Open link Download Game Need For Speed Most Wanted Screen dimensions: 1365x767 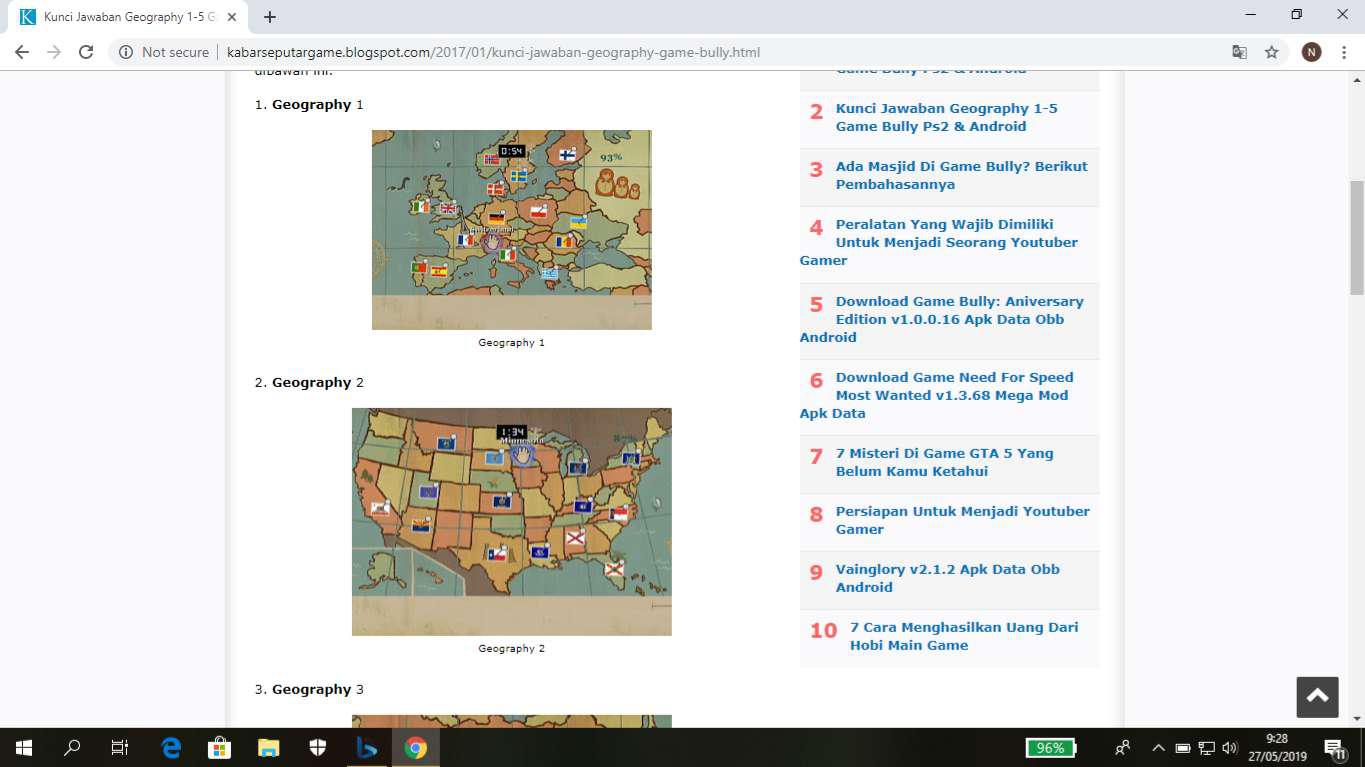click(x=937, y=395)
